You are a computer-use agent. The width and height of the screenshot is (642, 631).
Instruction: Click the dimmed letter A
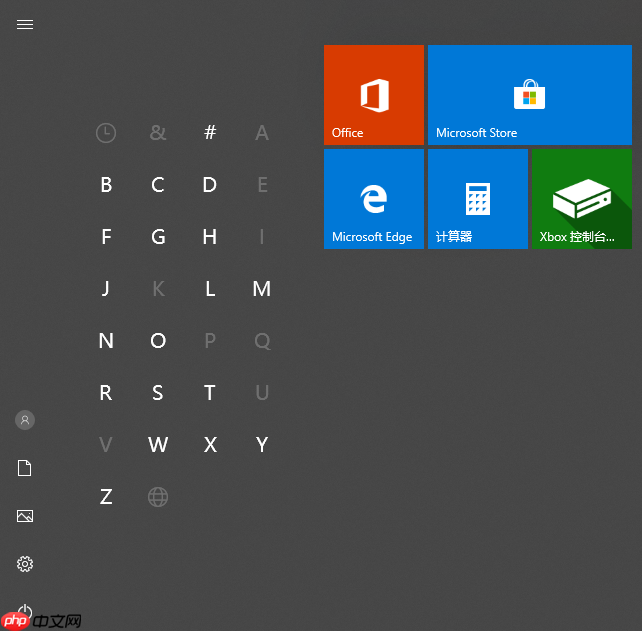[x=262, y=133]
